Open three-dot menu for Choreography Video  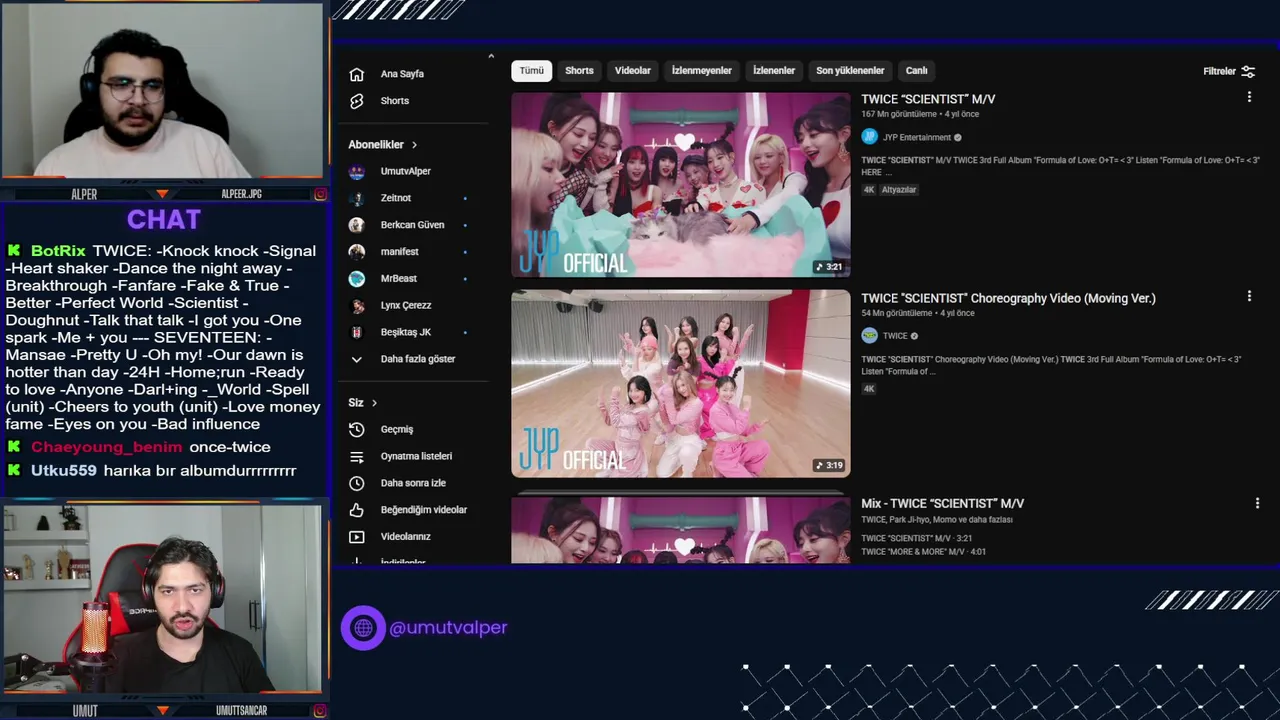[1249, 296]
